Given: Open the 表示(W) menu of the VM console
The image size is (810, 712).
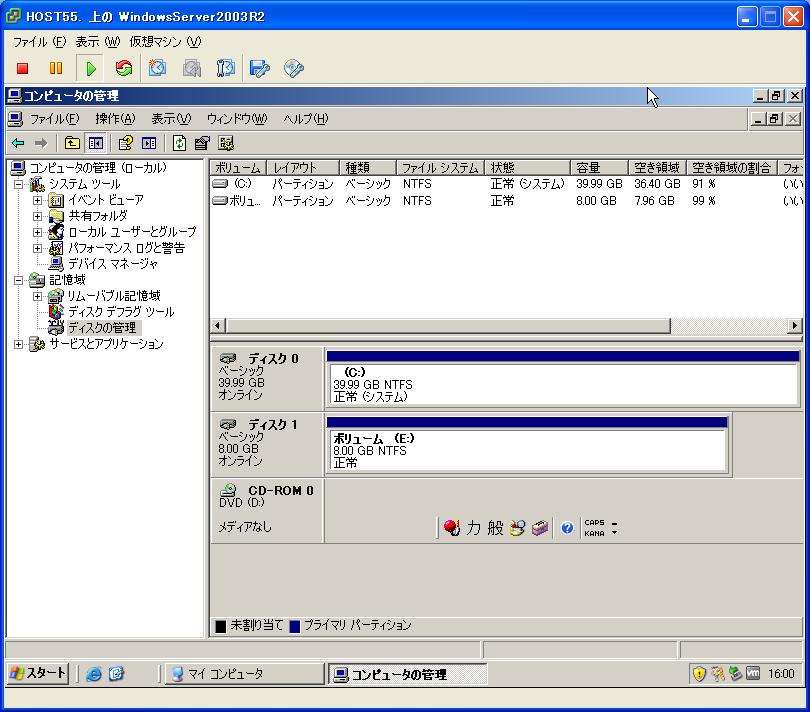Looking at the screenshot, I should point(97,42).
